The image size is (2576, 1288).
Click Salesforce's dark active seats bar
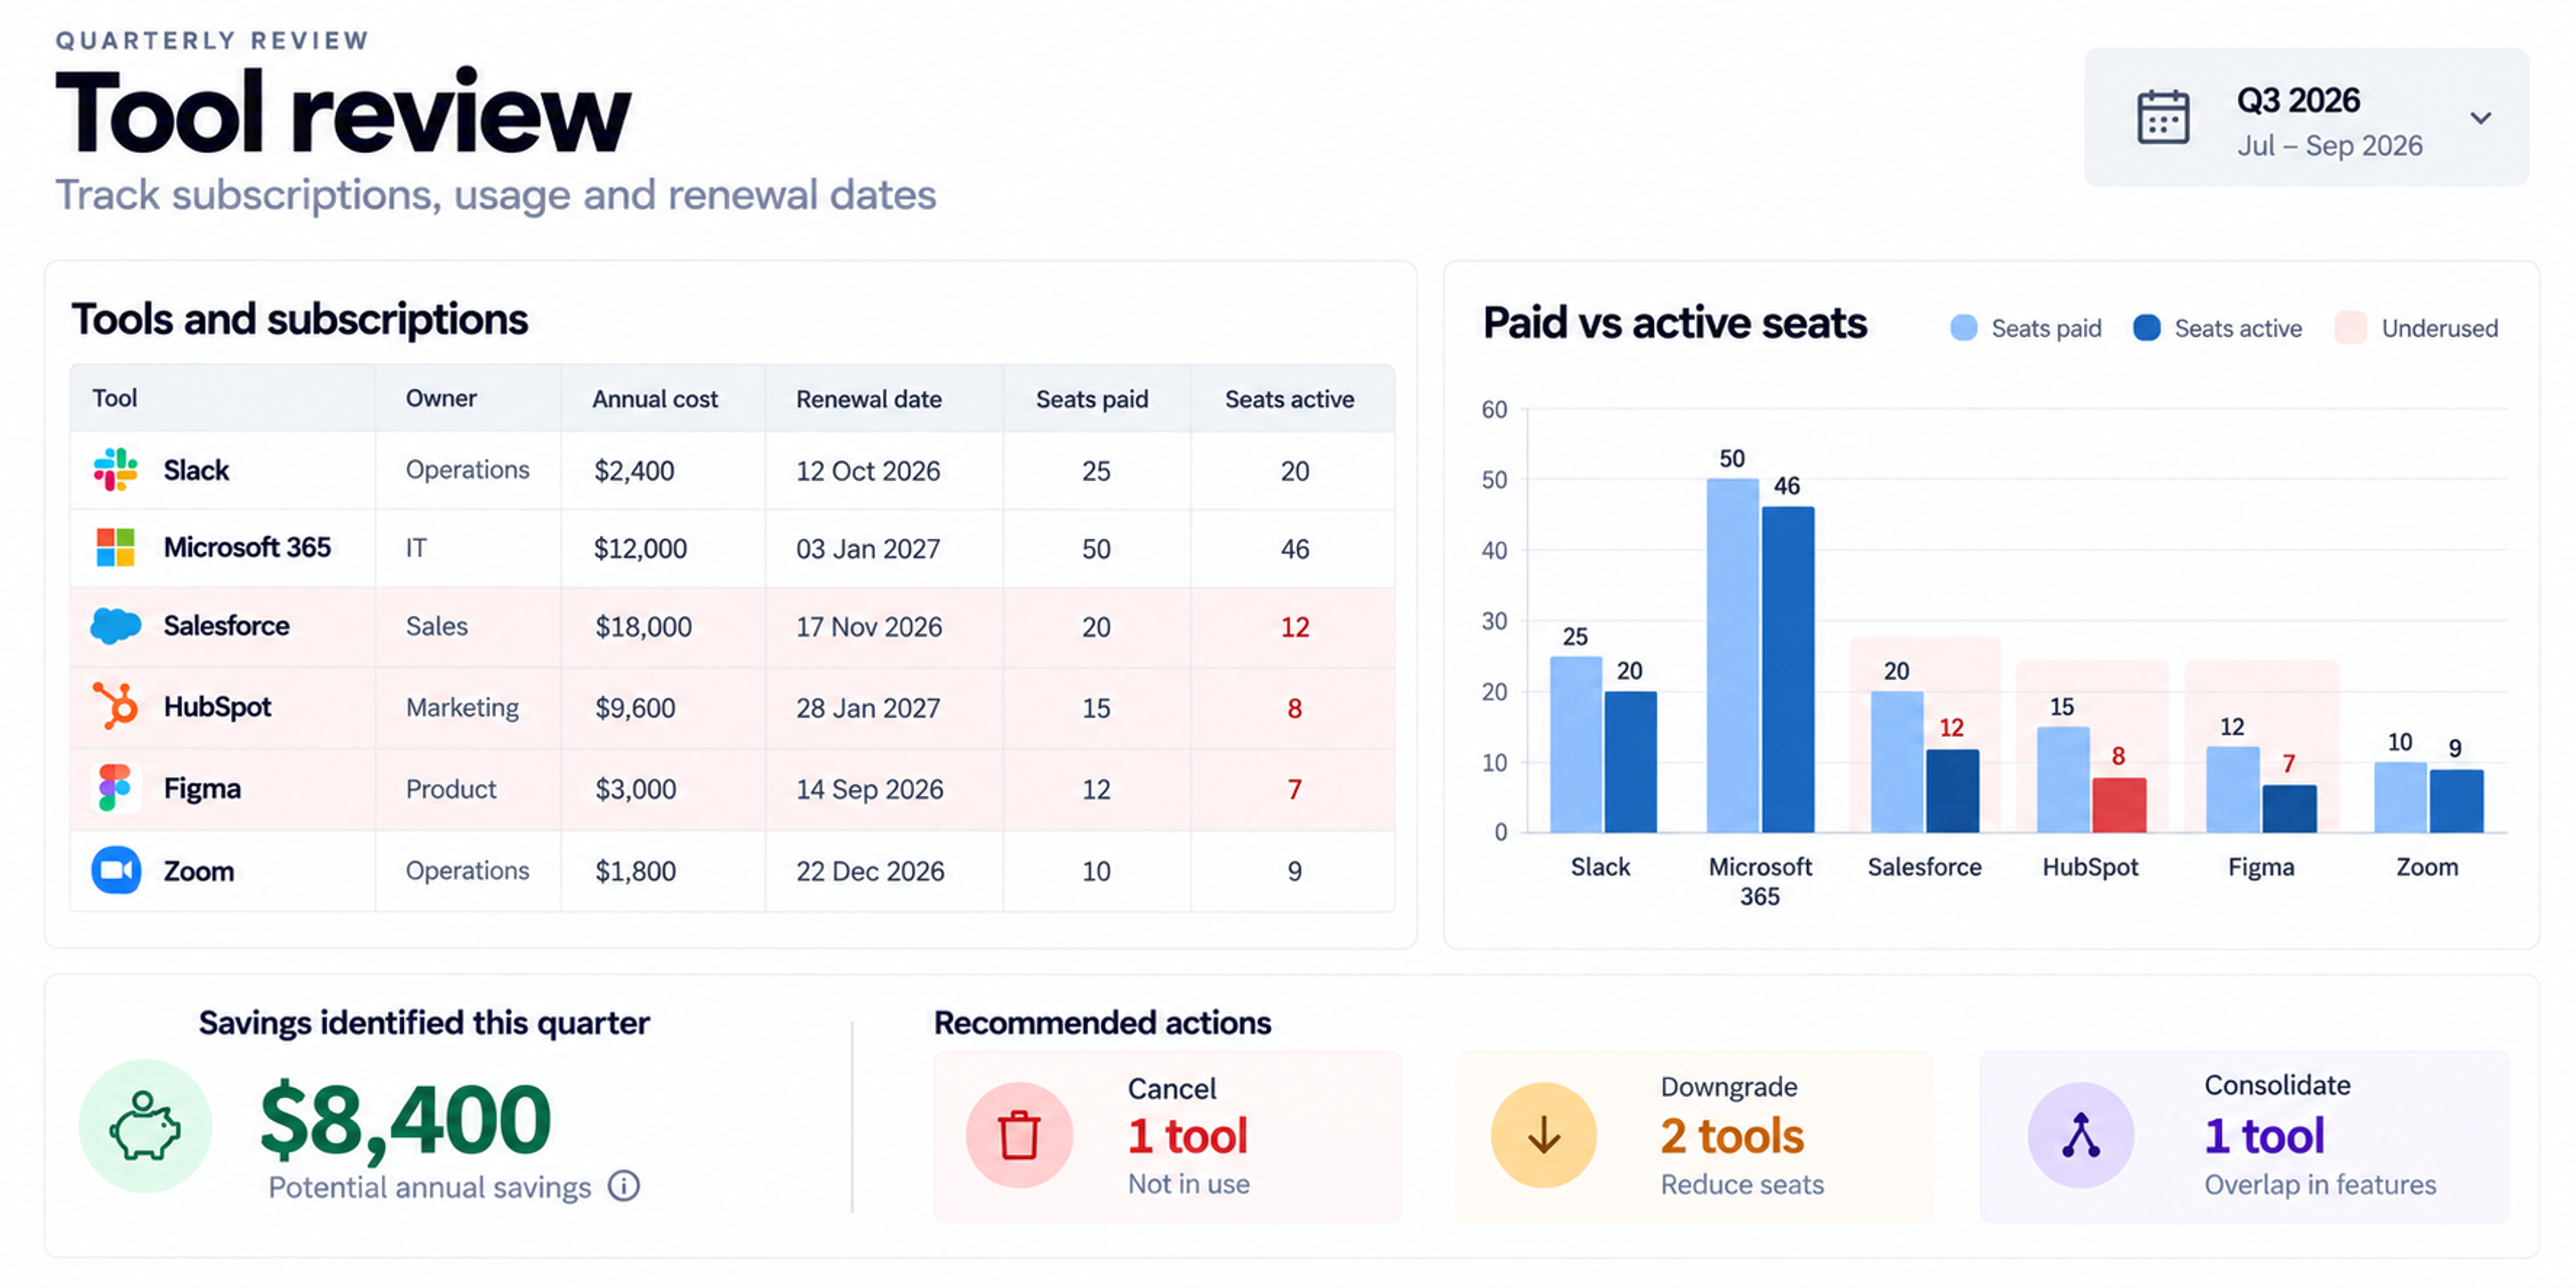(x=1953, y=790)
